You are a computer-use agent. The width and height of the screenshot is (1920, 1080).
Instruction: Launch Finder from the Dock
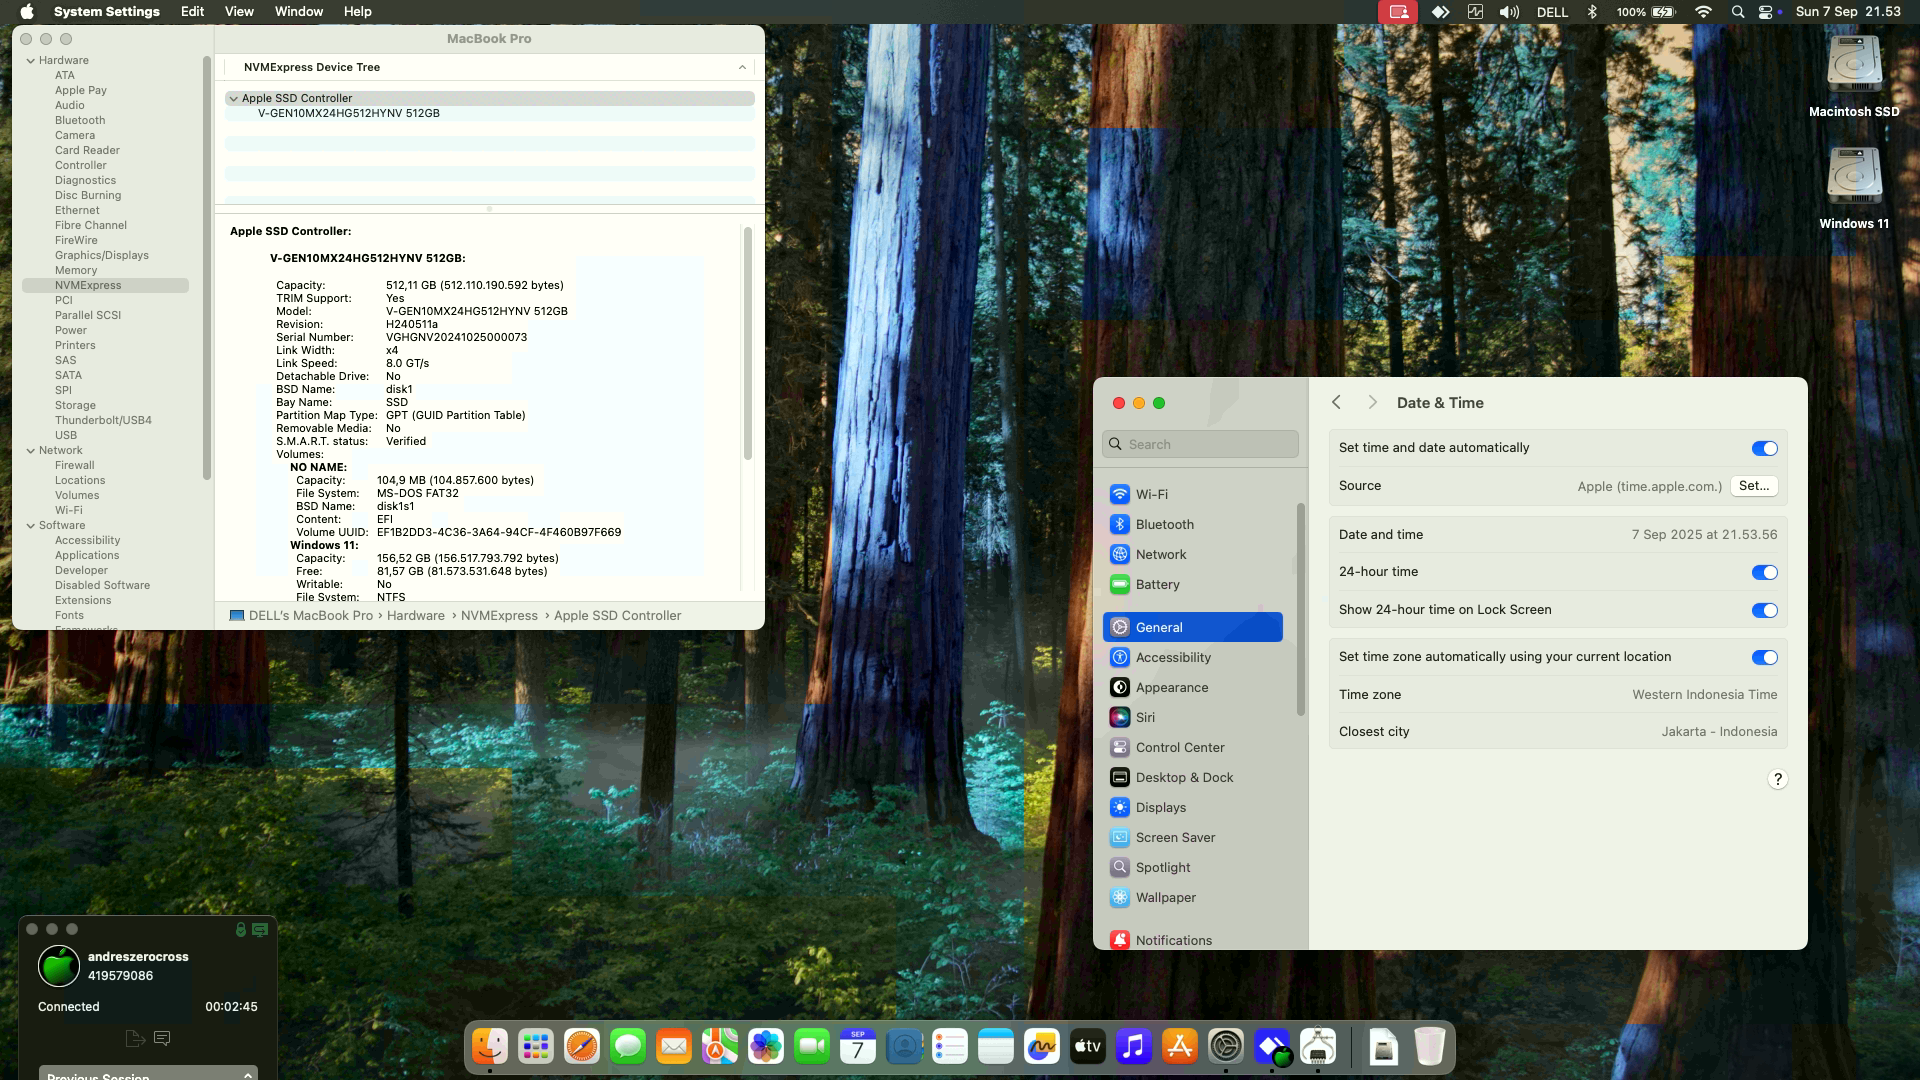pyautogui.click(x=490, y=1047)
